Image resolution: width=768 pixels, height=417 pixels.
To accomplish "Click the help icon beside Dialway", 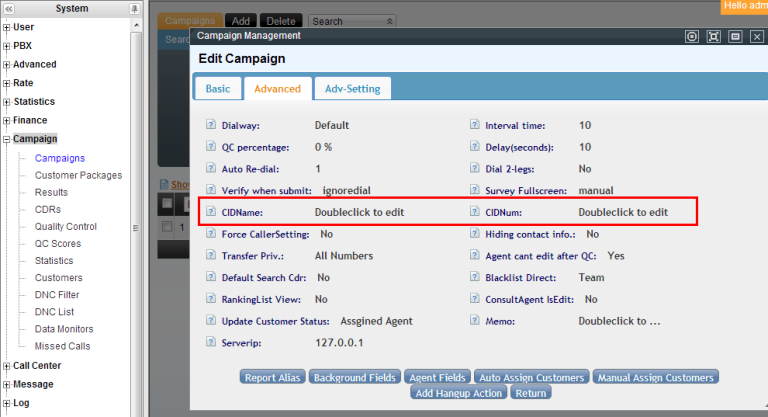I will (211, 126).
